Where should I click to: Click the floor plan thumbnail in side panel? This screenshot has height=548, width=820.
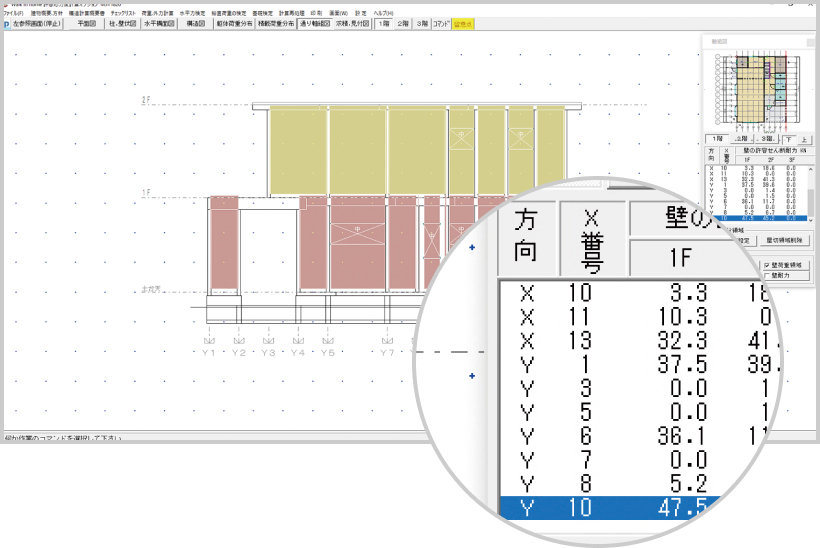[x=757, y=93]
